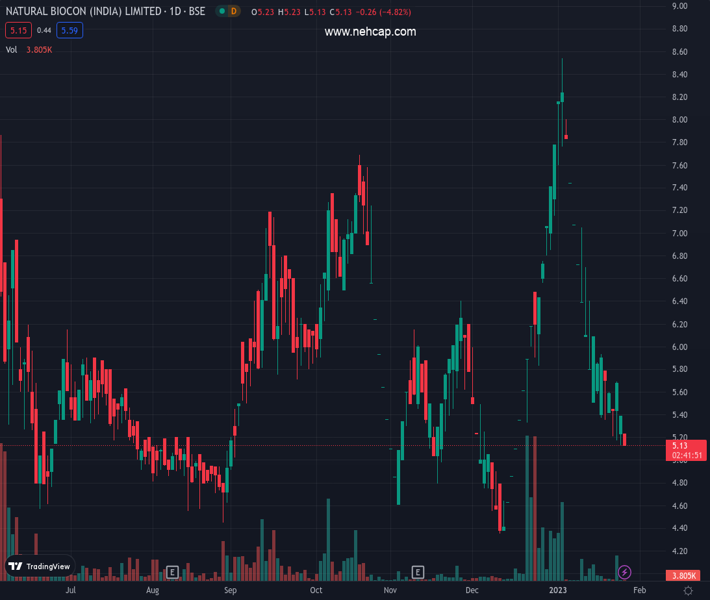Click the blue 5.59 buy price button

click(69, 31)
